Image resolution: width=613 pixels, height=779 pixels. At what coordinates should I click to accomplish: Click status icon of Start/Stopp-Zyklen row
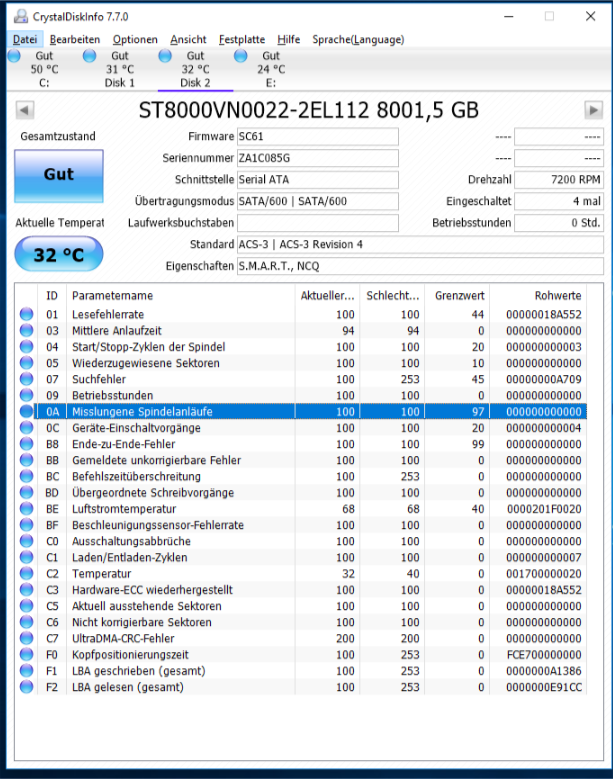tap(26, 347)
